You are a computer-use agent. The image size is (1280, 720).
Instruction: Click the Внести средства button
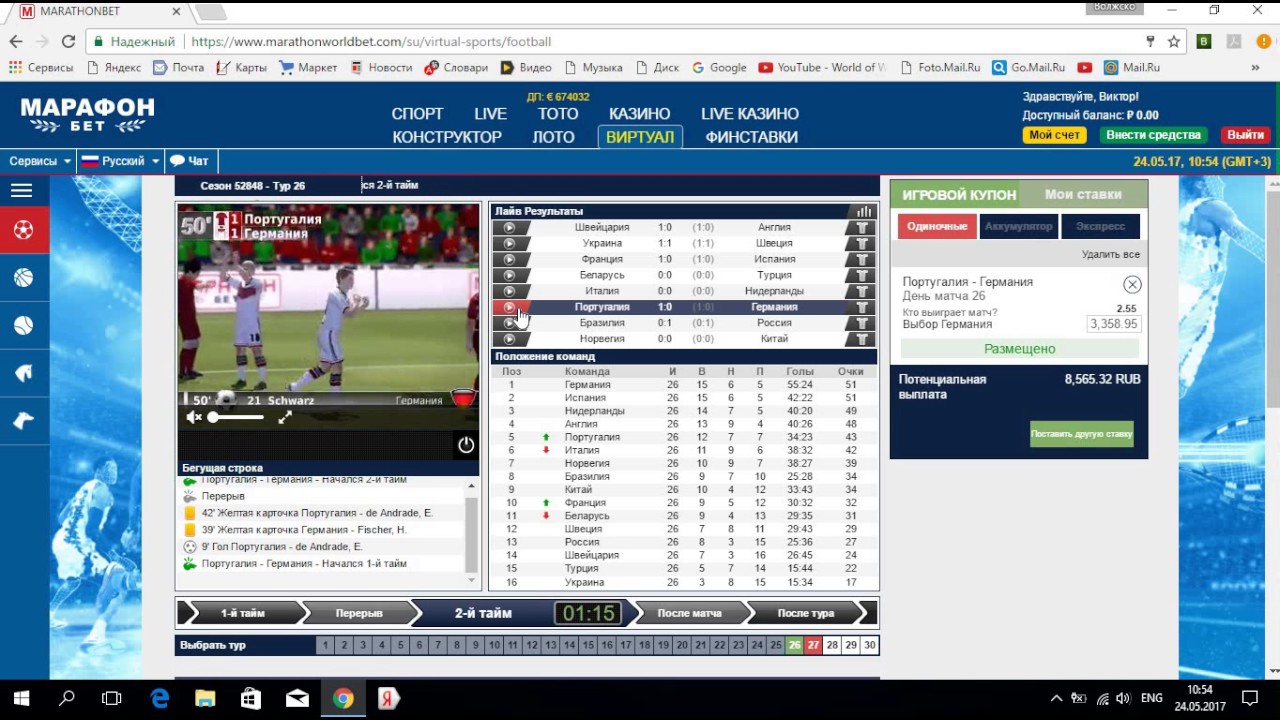click(x=1153, y=135)
